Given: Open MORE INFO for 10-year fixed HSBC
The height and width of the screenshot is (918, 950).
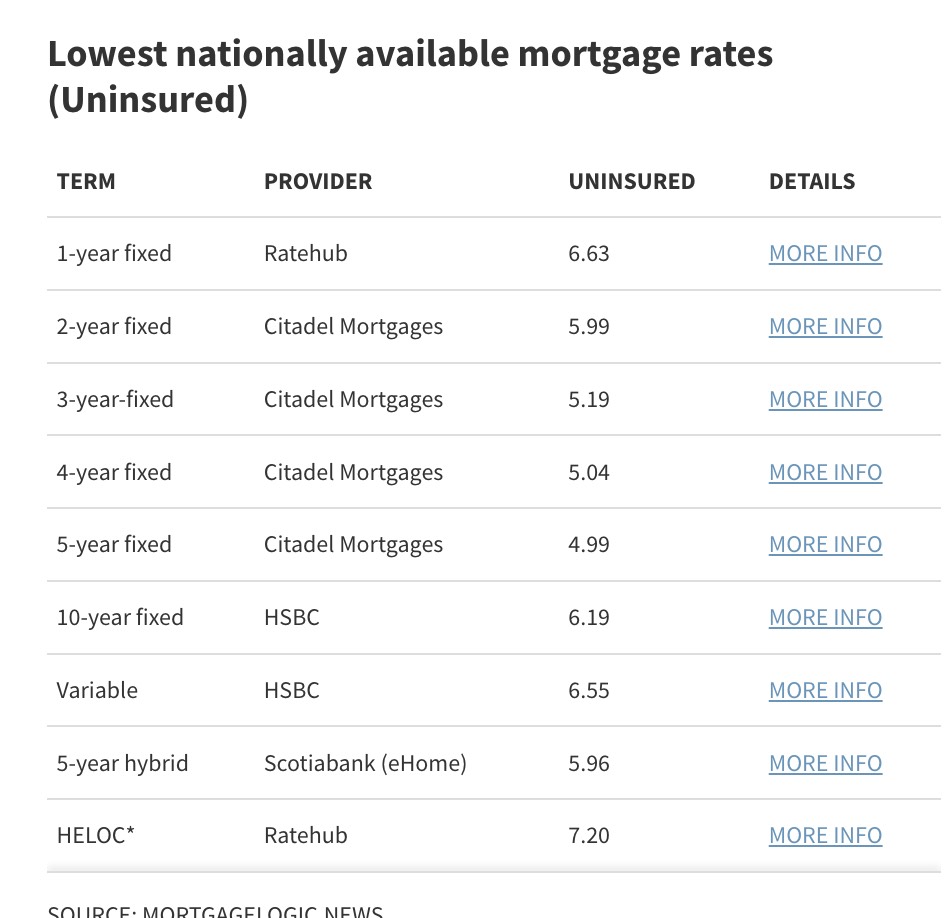Looking at the screenshot, I should [825, 618].
